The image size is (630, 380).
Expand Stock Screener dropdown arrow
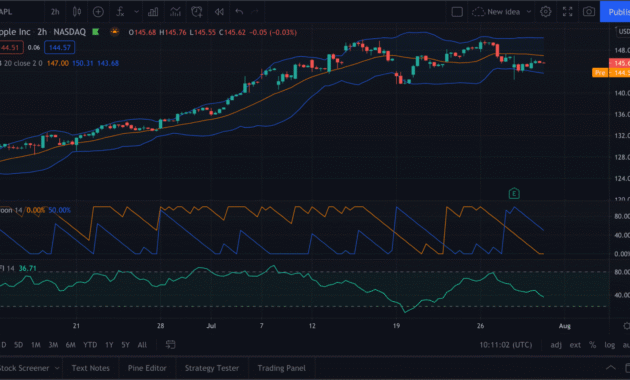[57, 368]
